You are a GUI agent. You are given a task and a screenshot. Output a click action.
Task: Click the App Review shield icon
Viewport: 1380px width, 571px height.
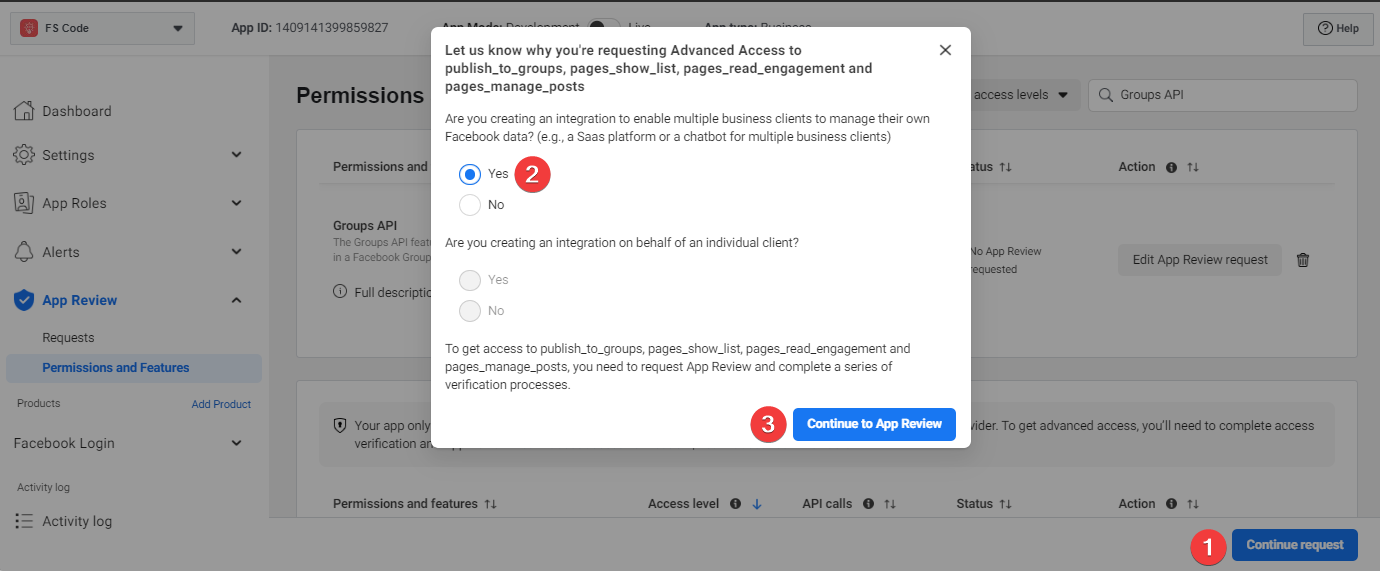coord(24,300)
